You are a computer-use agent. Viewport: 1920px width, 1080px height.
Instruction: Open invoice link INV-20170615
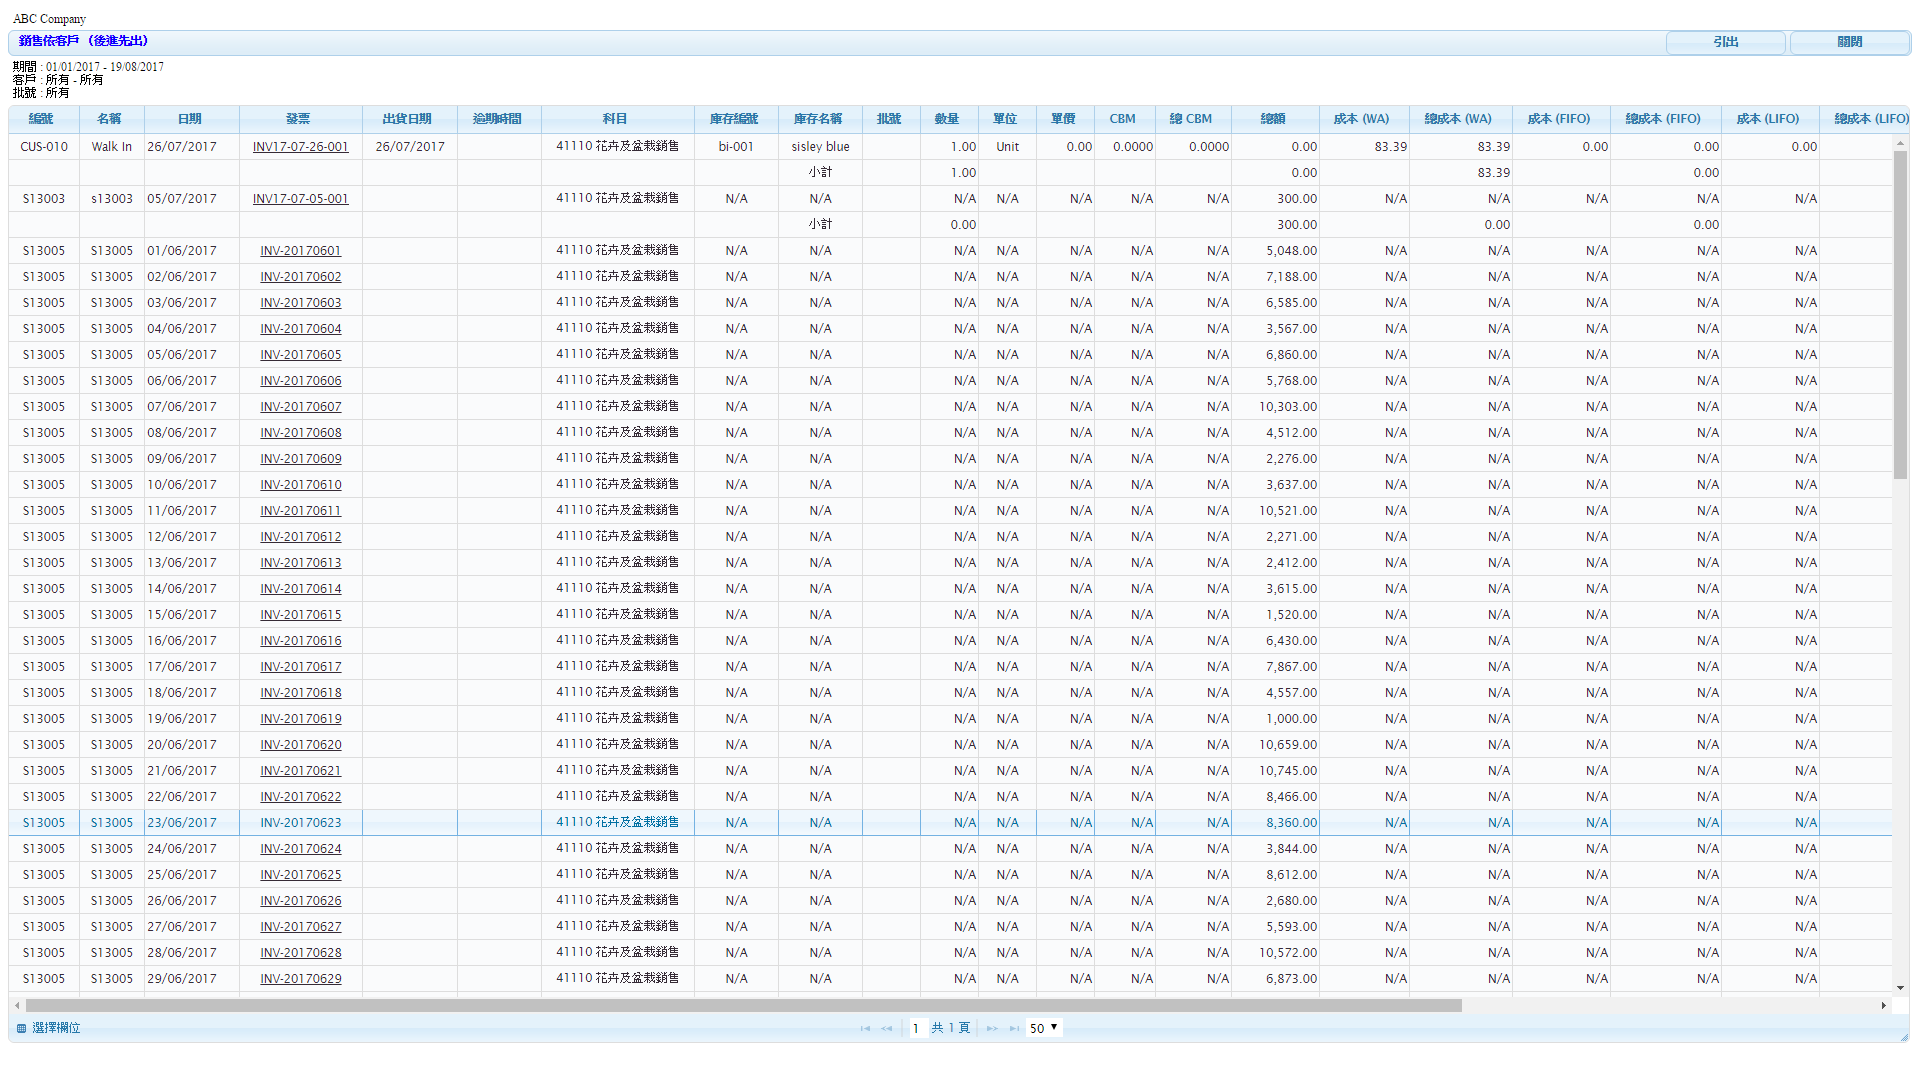[x=300, y=615]
